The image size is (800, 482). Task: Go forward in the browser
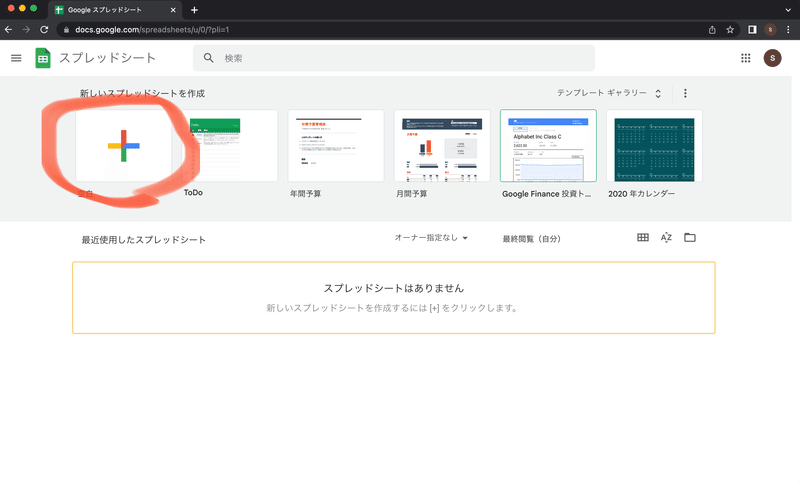tap(26, 30)
